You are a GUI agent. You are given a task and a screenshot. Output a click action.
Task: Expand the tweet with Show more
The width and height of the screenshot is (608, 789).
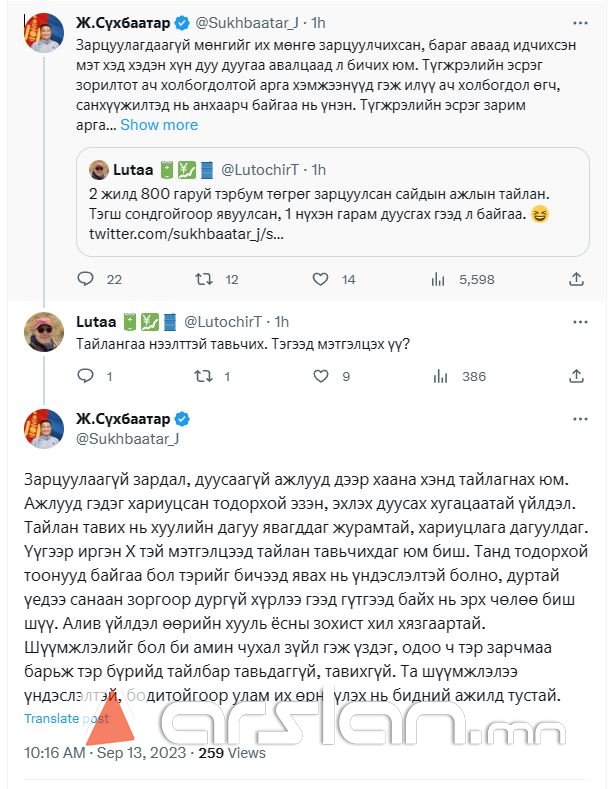tap(159, 125)
